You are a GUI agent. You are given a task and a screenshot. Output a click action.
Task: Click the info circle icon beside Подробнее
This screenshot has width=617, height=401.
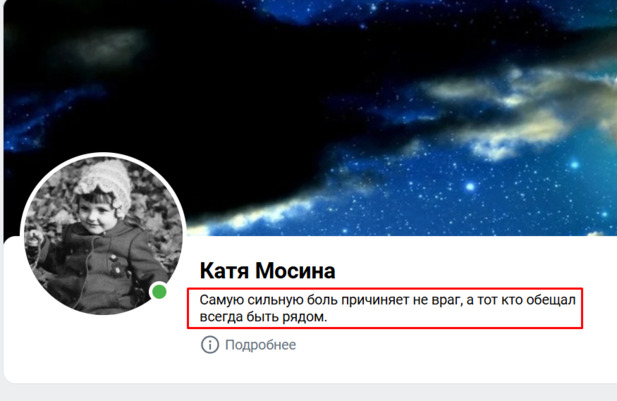pyautogui.click(x=210, y=345)
